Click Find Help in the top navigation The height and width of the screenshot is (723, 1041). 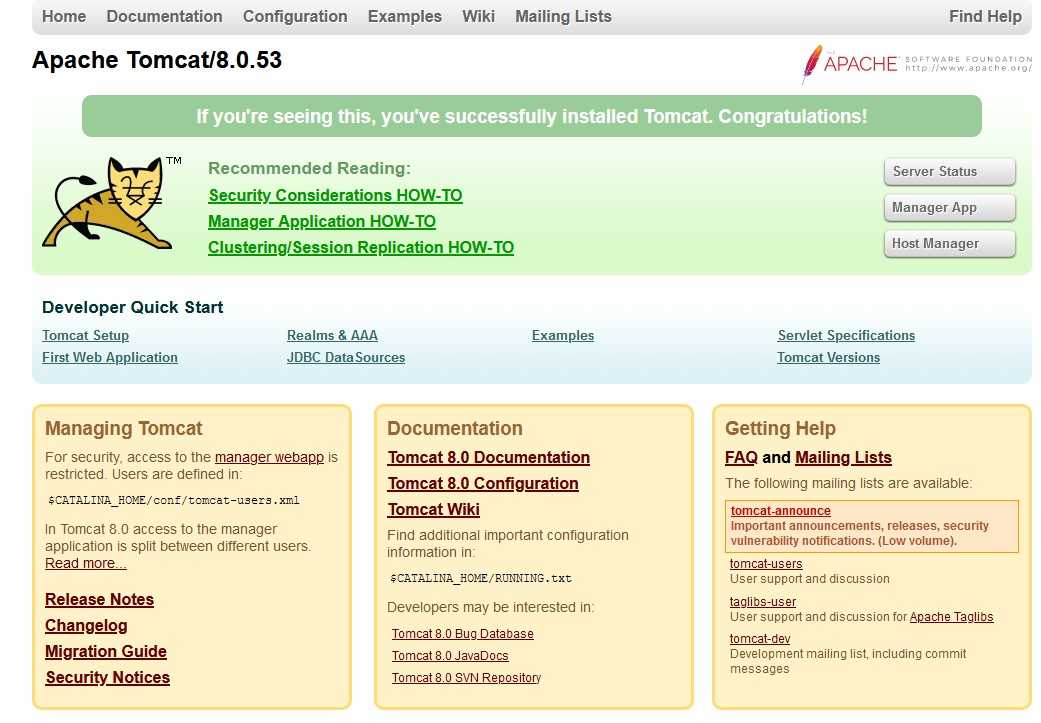pyautogui.click(x=985, y=16)
